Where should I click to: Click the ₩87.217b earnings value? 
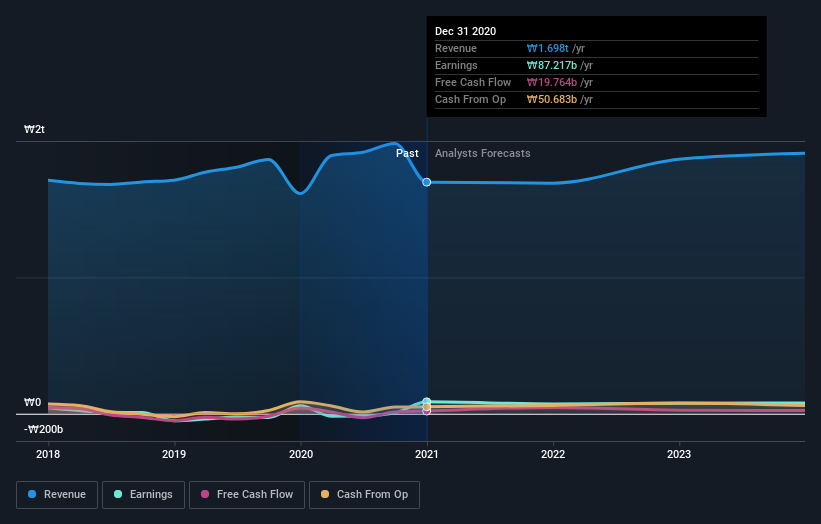552,65
